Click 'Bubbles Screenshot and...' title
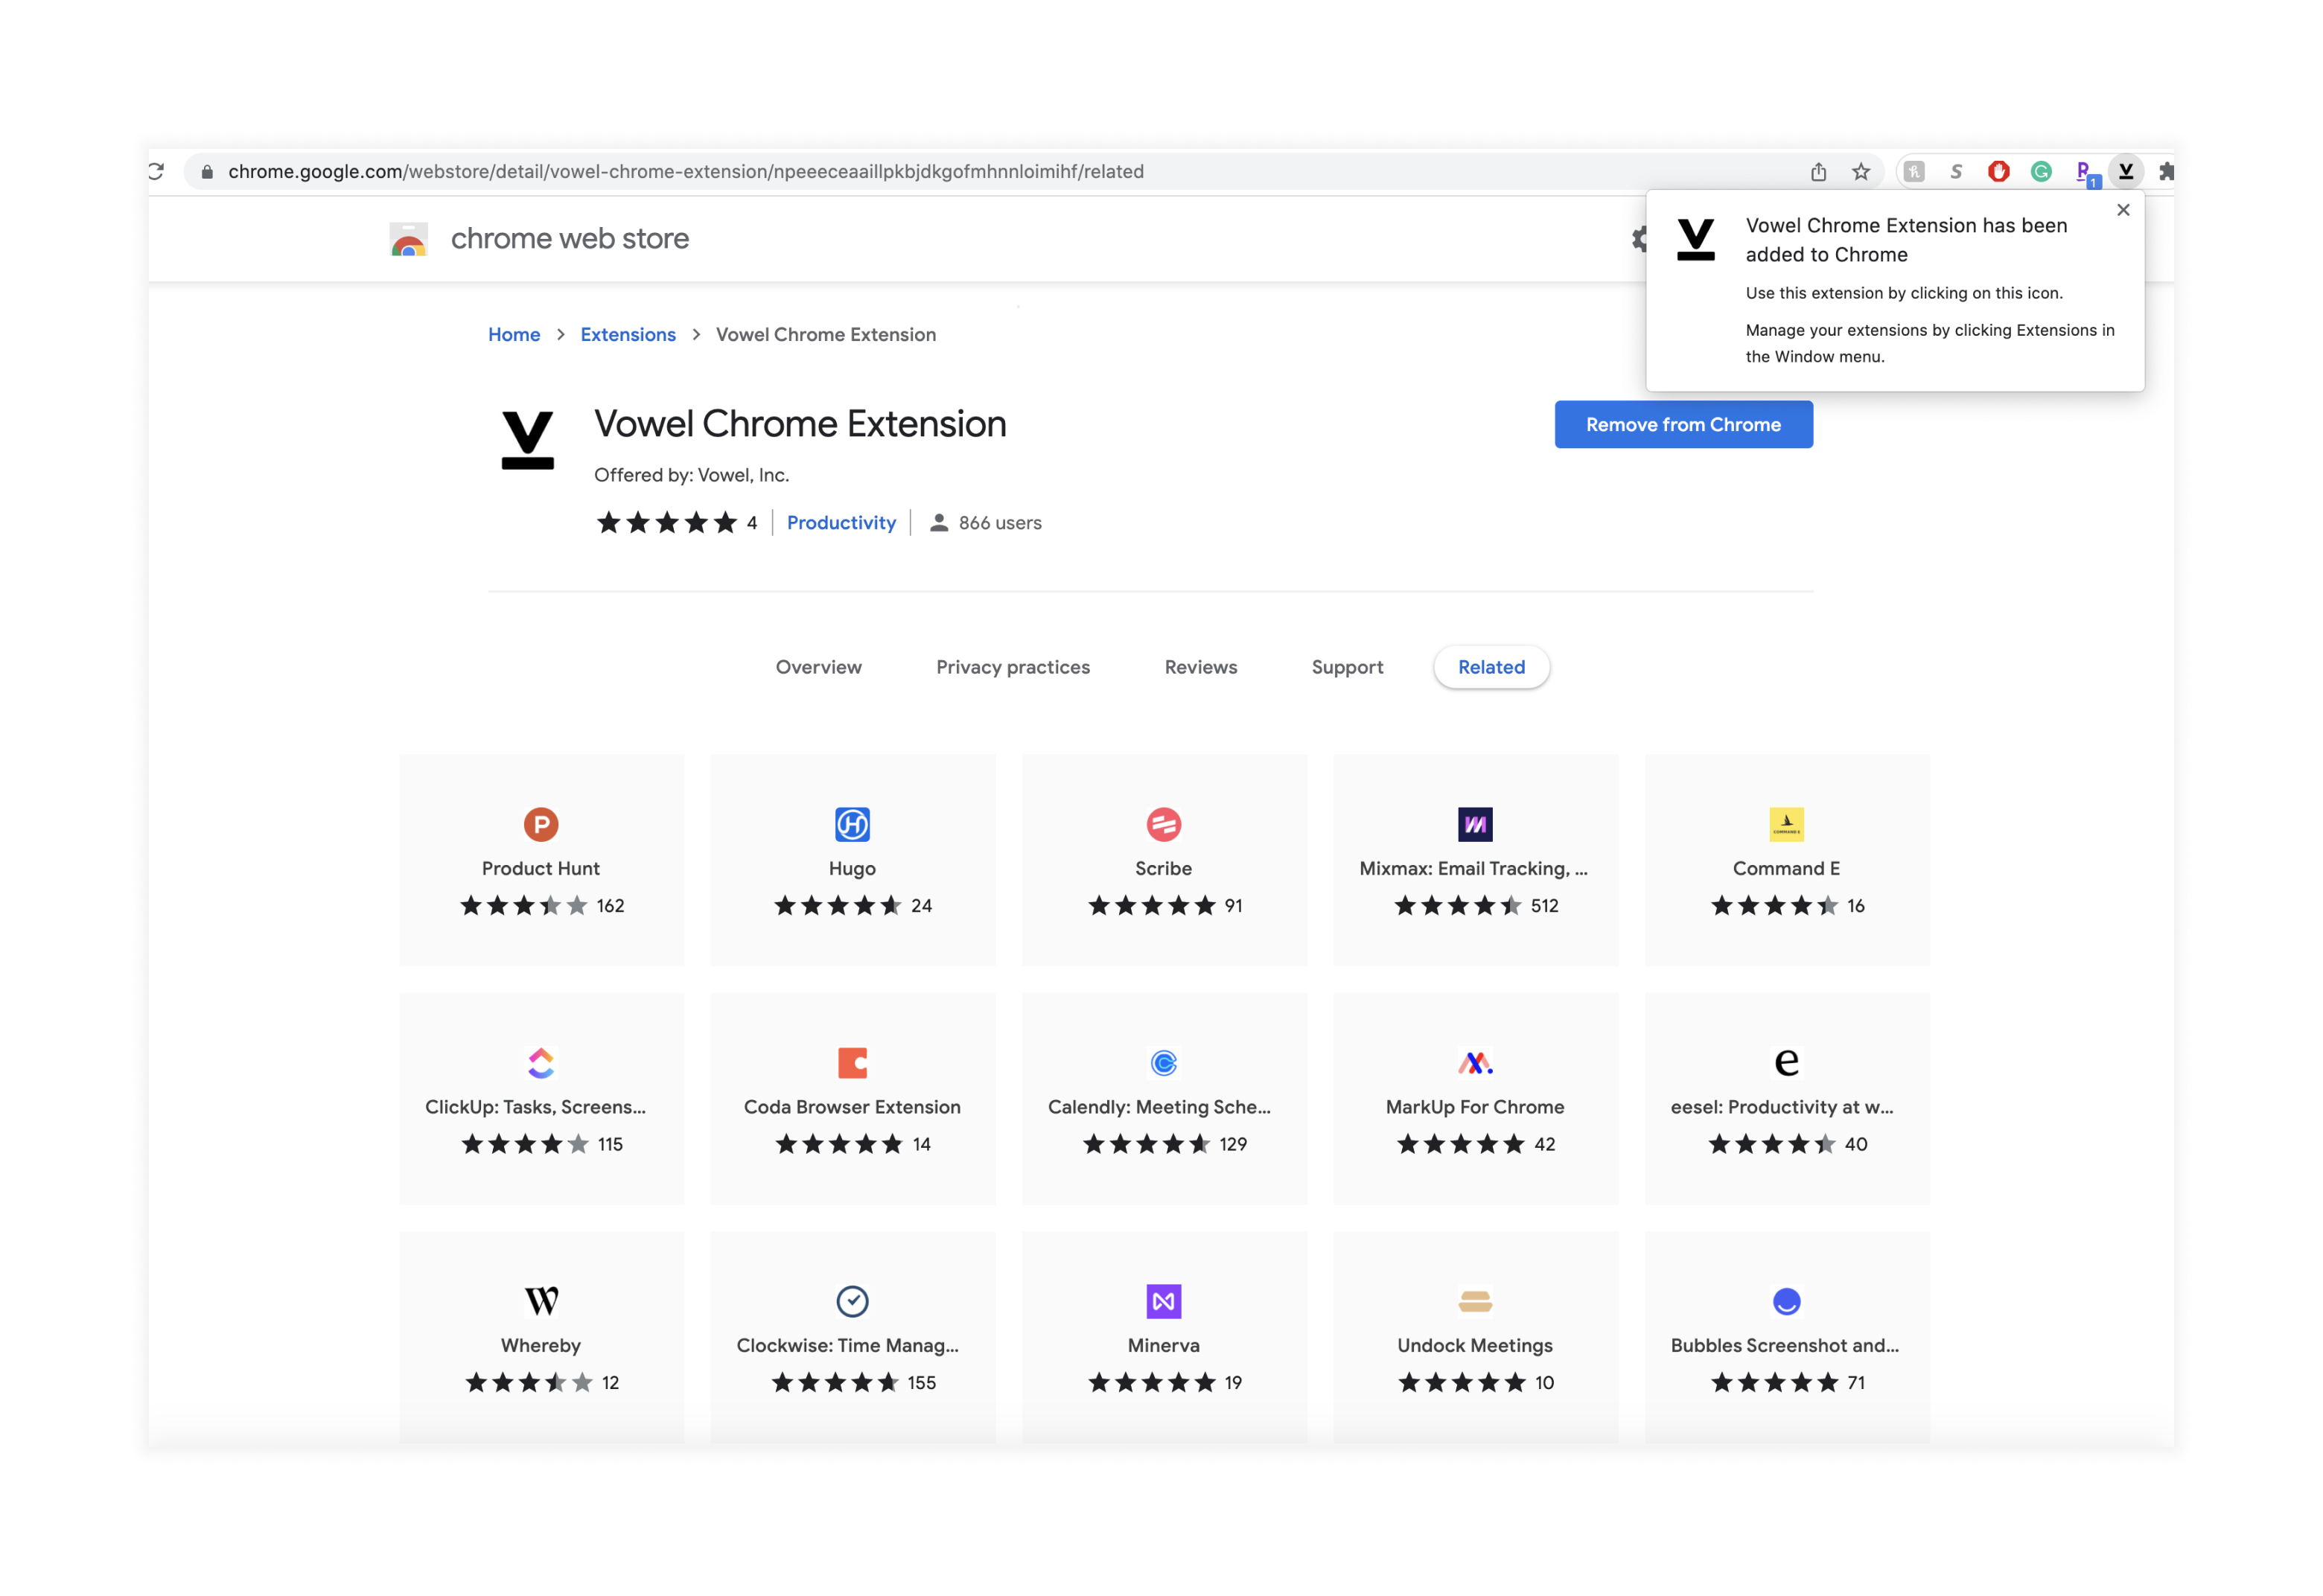The image size is (2323, 1596). pos(1785,1346)
